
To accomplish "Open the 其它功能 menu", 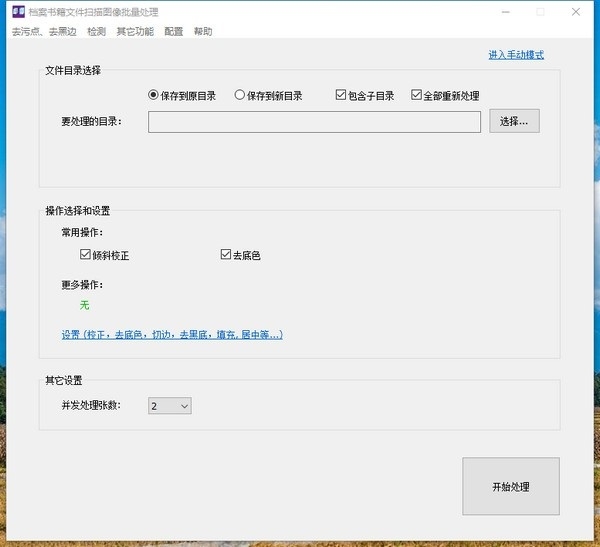I will 135,31.
